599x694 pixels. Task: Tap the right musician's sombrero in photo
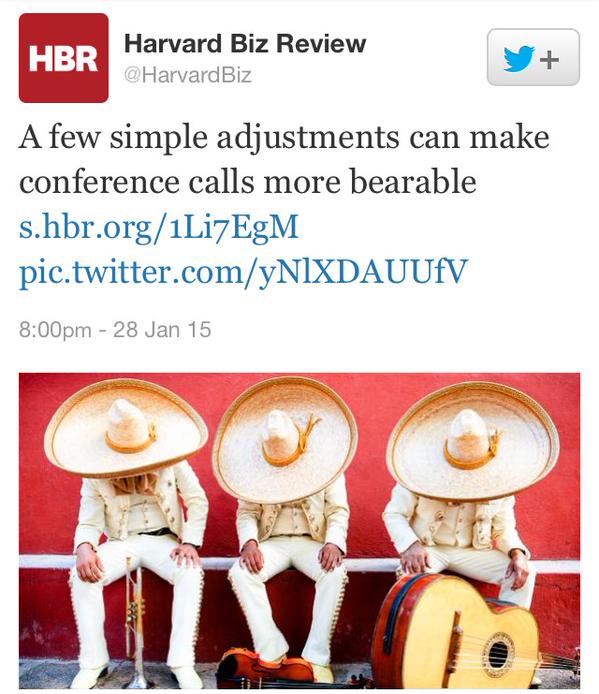click(x=473, y=440)
